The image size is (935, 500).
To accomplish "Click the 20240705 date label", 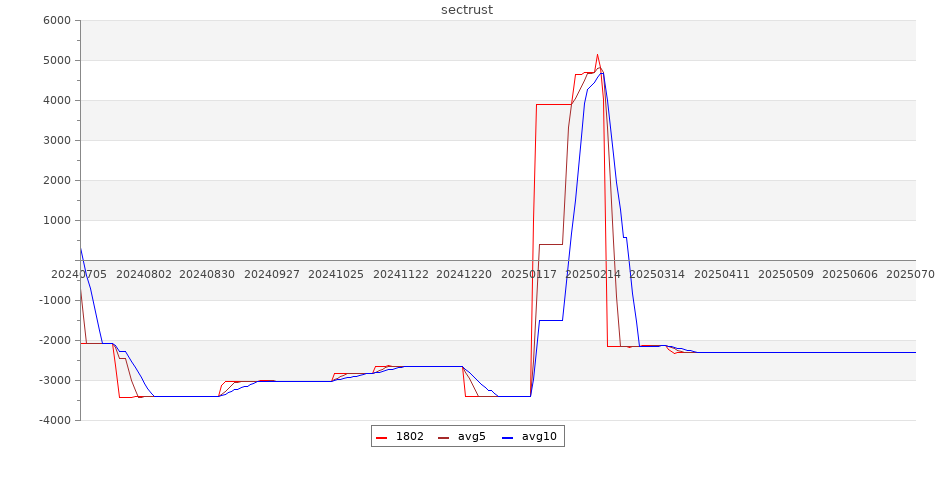I will tap(80, 273).
